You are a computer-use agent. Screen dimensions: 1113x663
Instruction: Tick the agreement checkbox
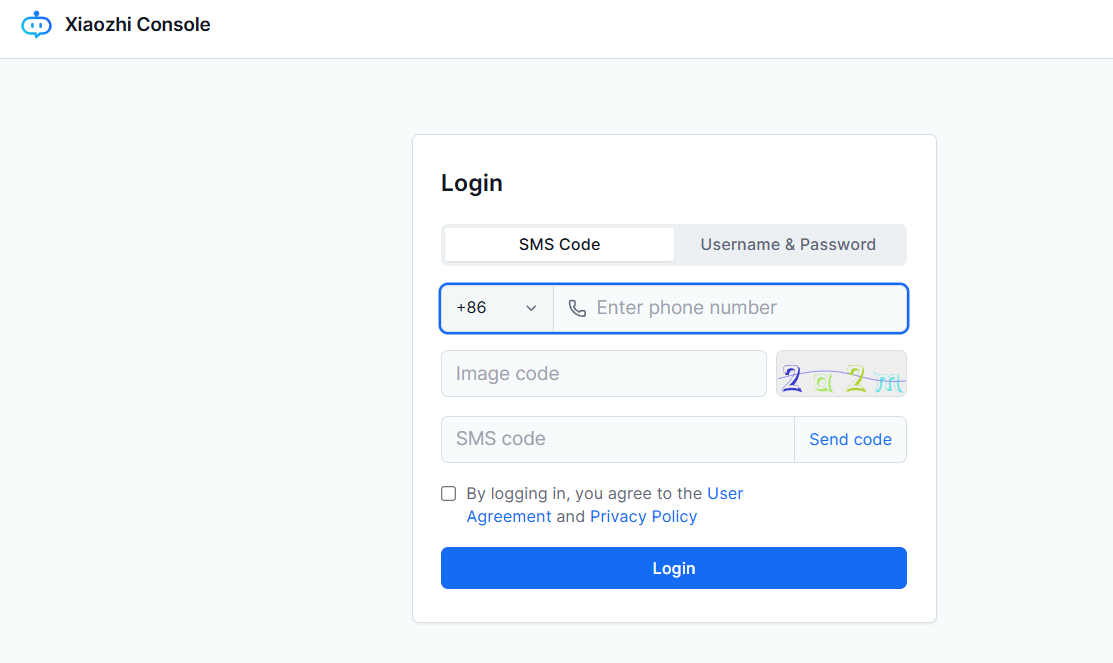449,493
